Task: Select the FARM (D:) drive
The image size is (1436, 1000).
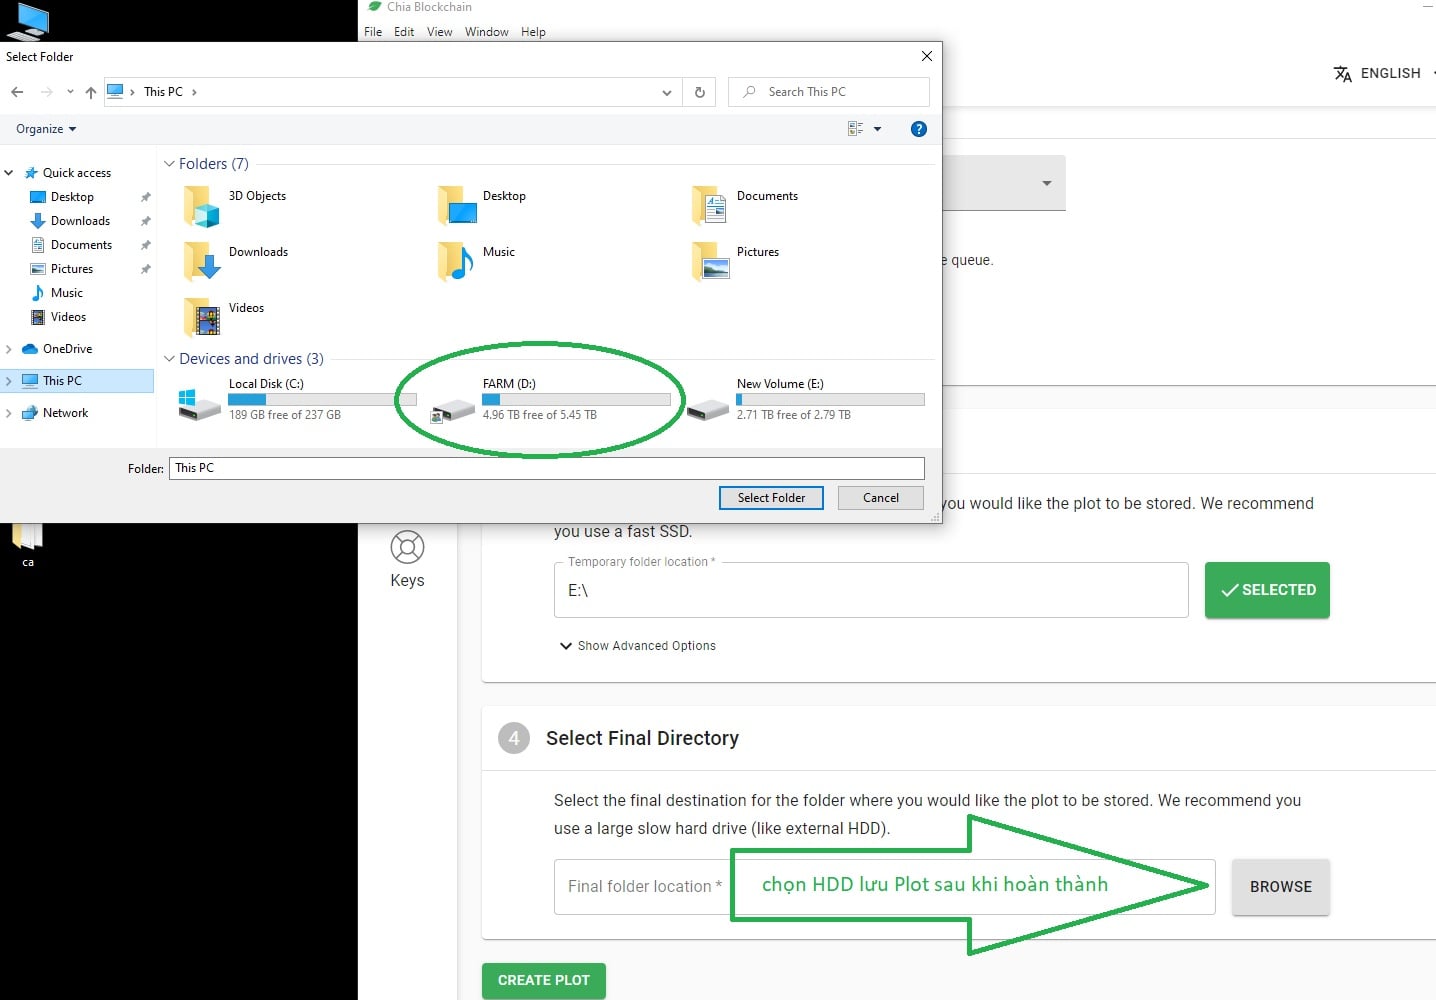Action: click(x=510, y=398)
